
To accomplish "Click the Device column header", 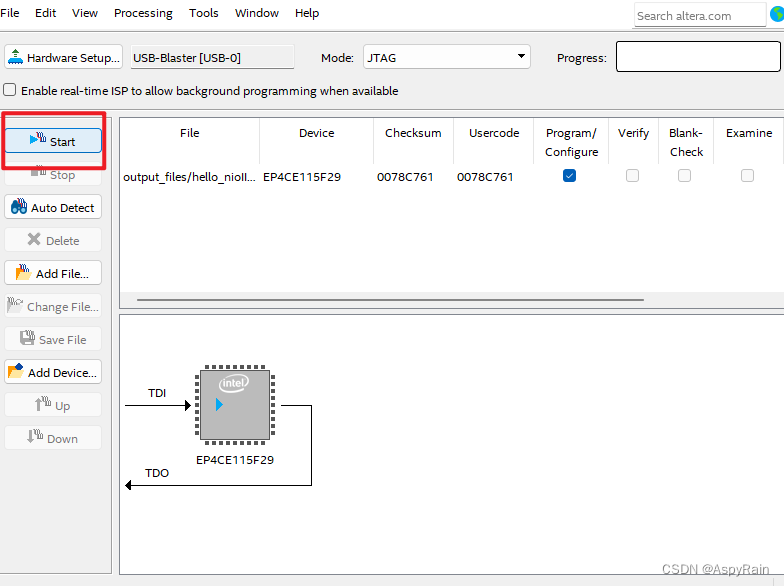I will click(316, 142).
